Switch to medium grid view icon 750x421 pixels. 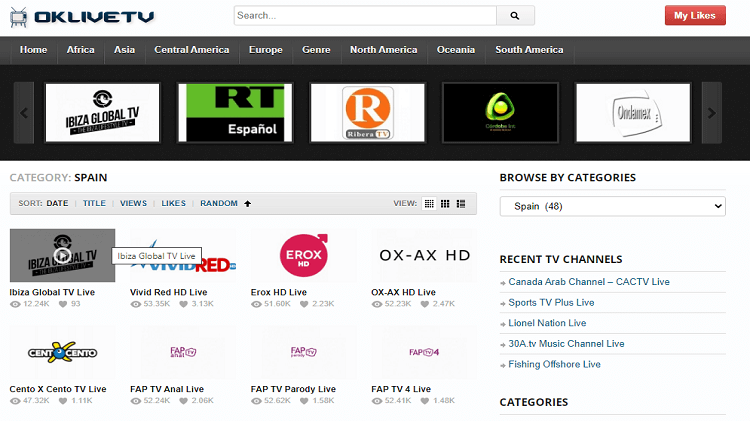(445, 203)
